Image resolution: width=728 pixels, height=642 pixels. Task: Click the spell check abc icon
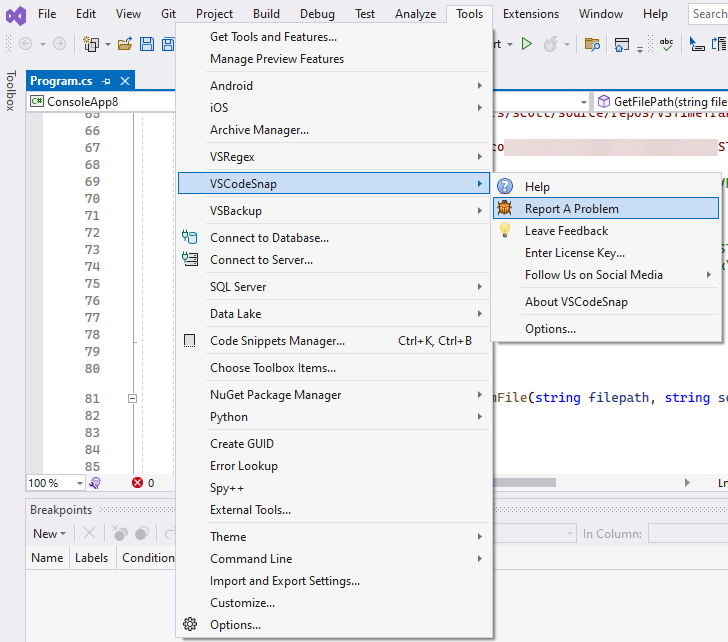coord(667,44)
